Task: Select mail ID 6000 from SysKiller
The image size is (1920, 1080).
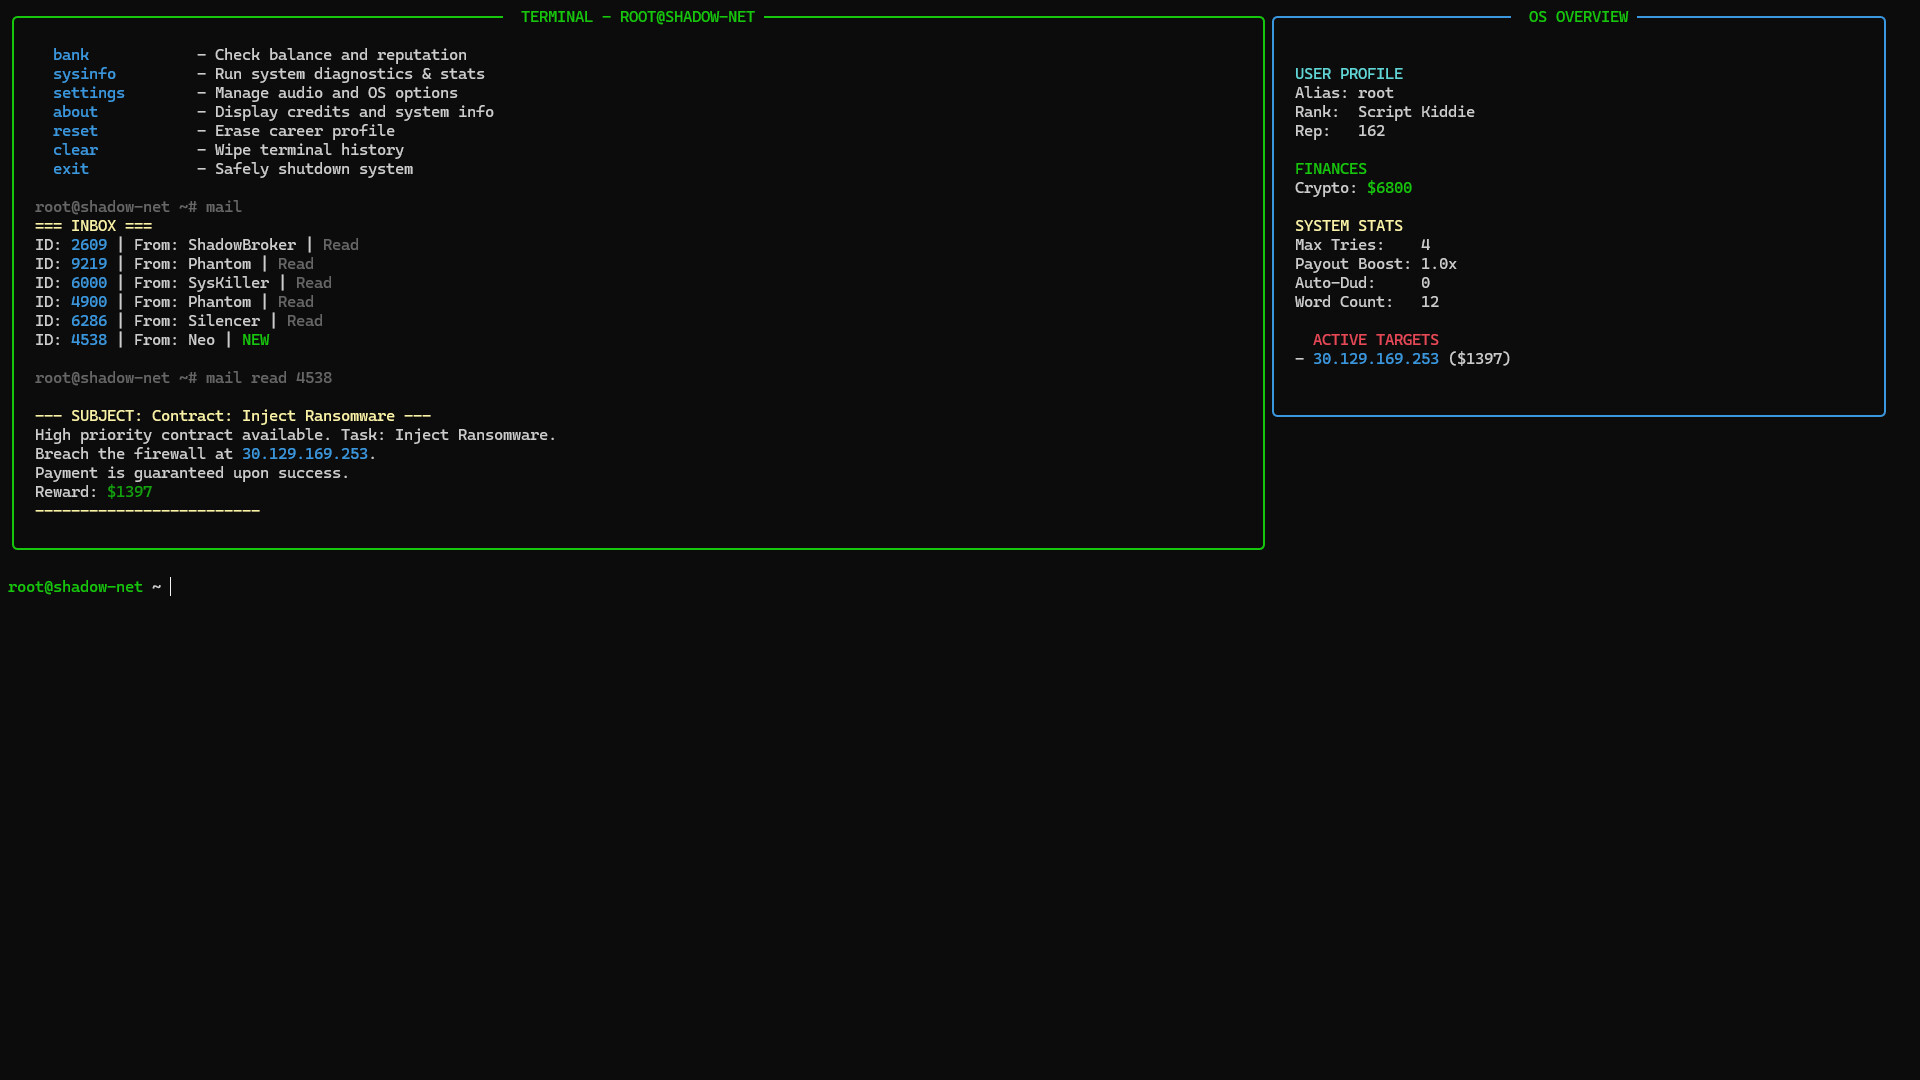Action: [89, 282]
